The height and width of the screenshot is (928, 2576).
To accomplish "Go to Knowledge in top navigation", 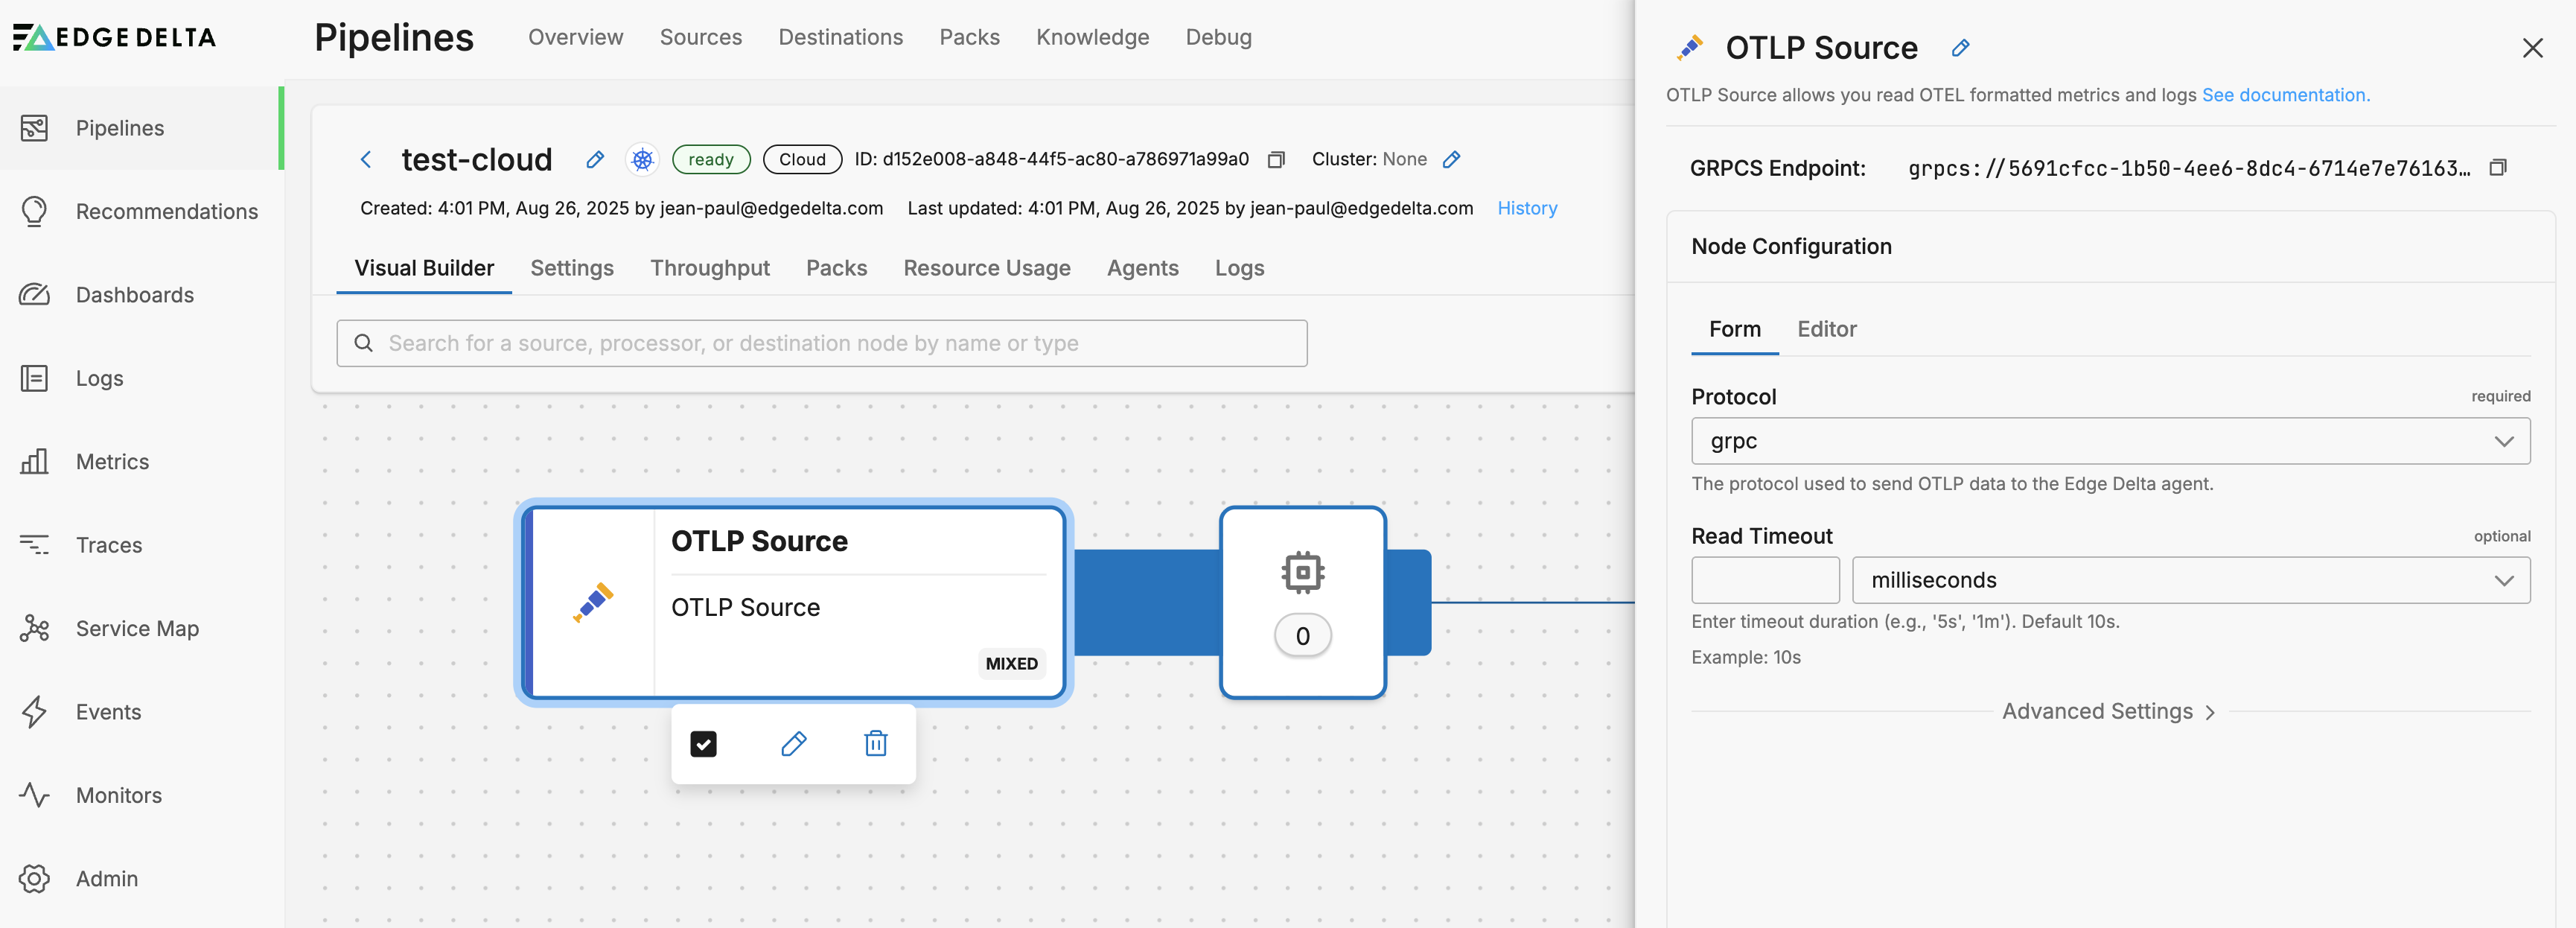I will [1093, 37].
